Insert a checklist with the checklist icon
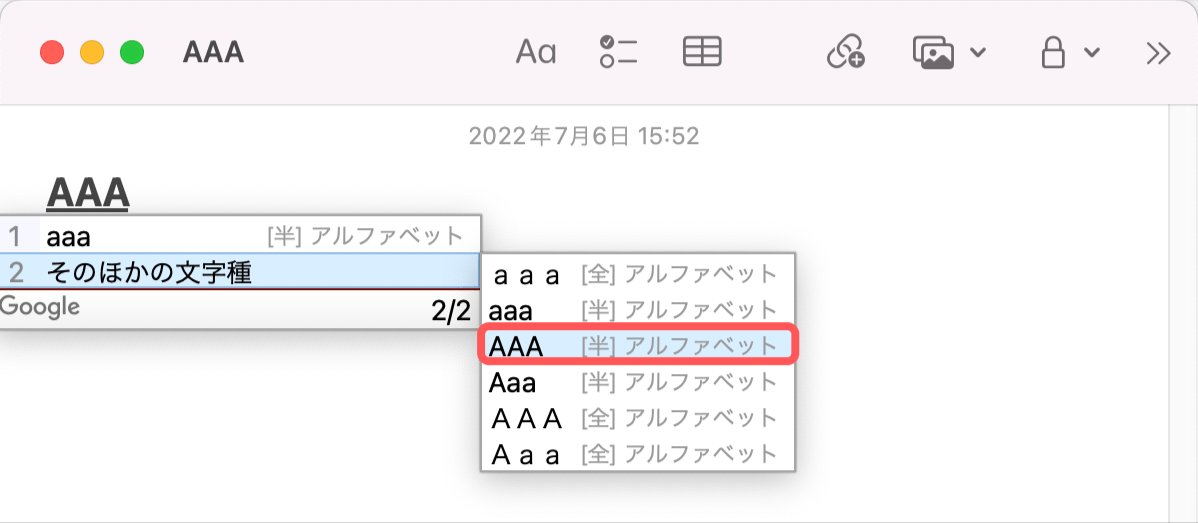This screenshot has height=523, width=1198. tap(618, 52)
